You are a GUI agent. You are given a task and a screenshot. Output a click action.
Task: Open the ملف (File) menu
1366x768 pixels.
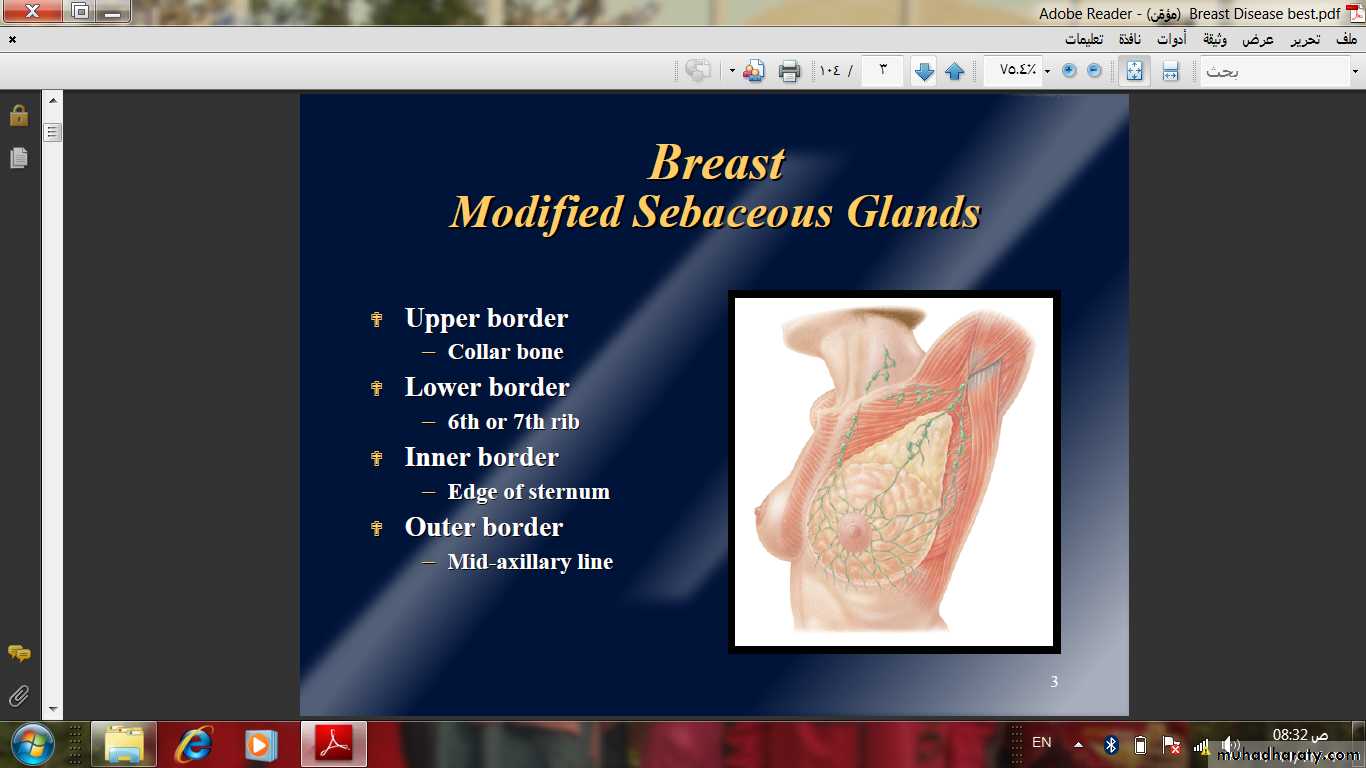click(x=1346, y=40)
